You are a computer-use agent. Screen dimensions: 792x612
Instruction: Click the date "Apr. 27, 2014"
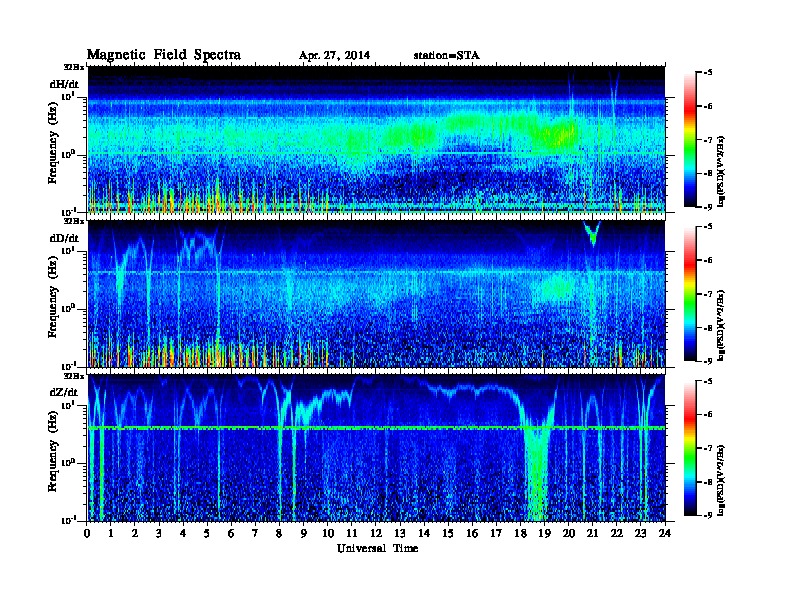(334, 56)
